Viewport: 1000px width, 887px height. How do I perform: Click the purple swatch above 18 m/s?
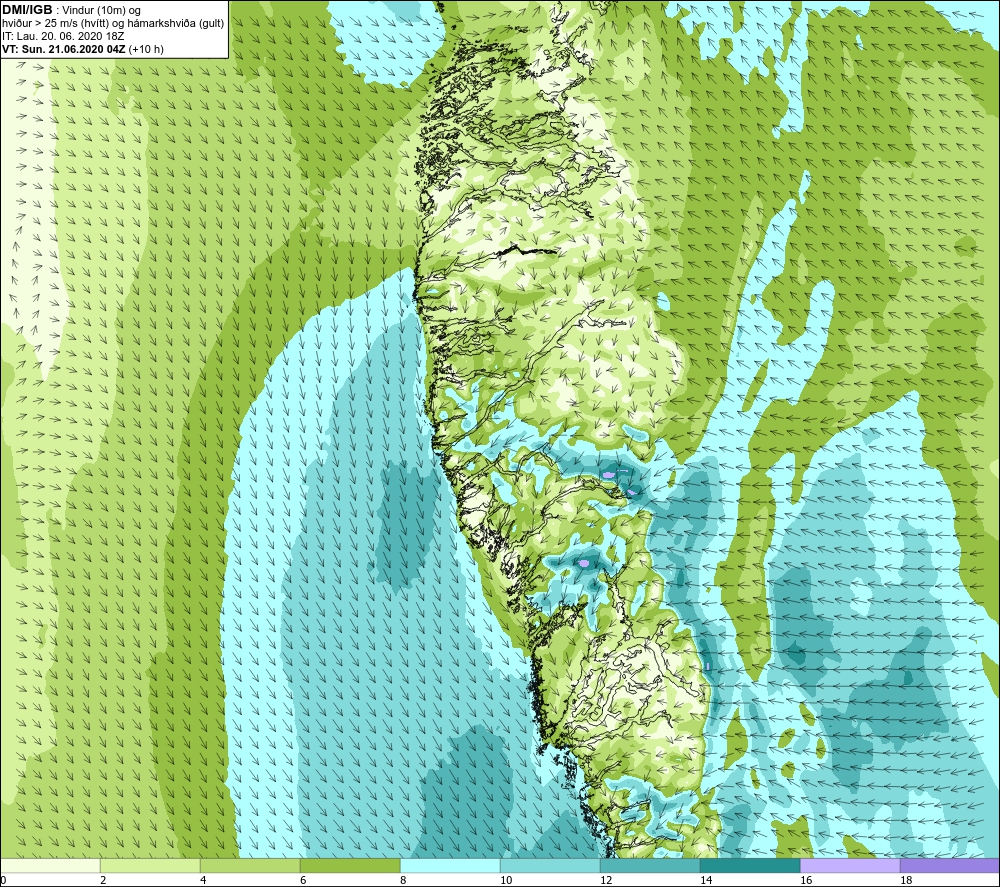click(x=950, y=865)
